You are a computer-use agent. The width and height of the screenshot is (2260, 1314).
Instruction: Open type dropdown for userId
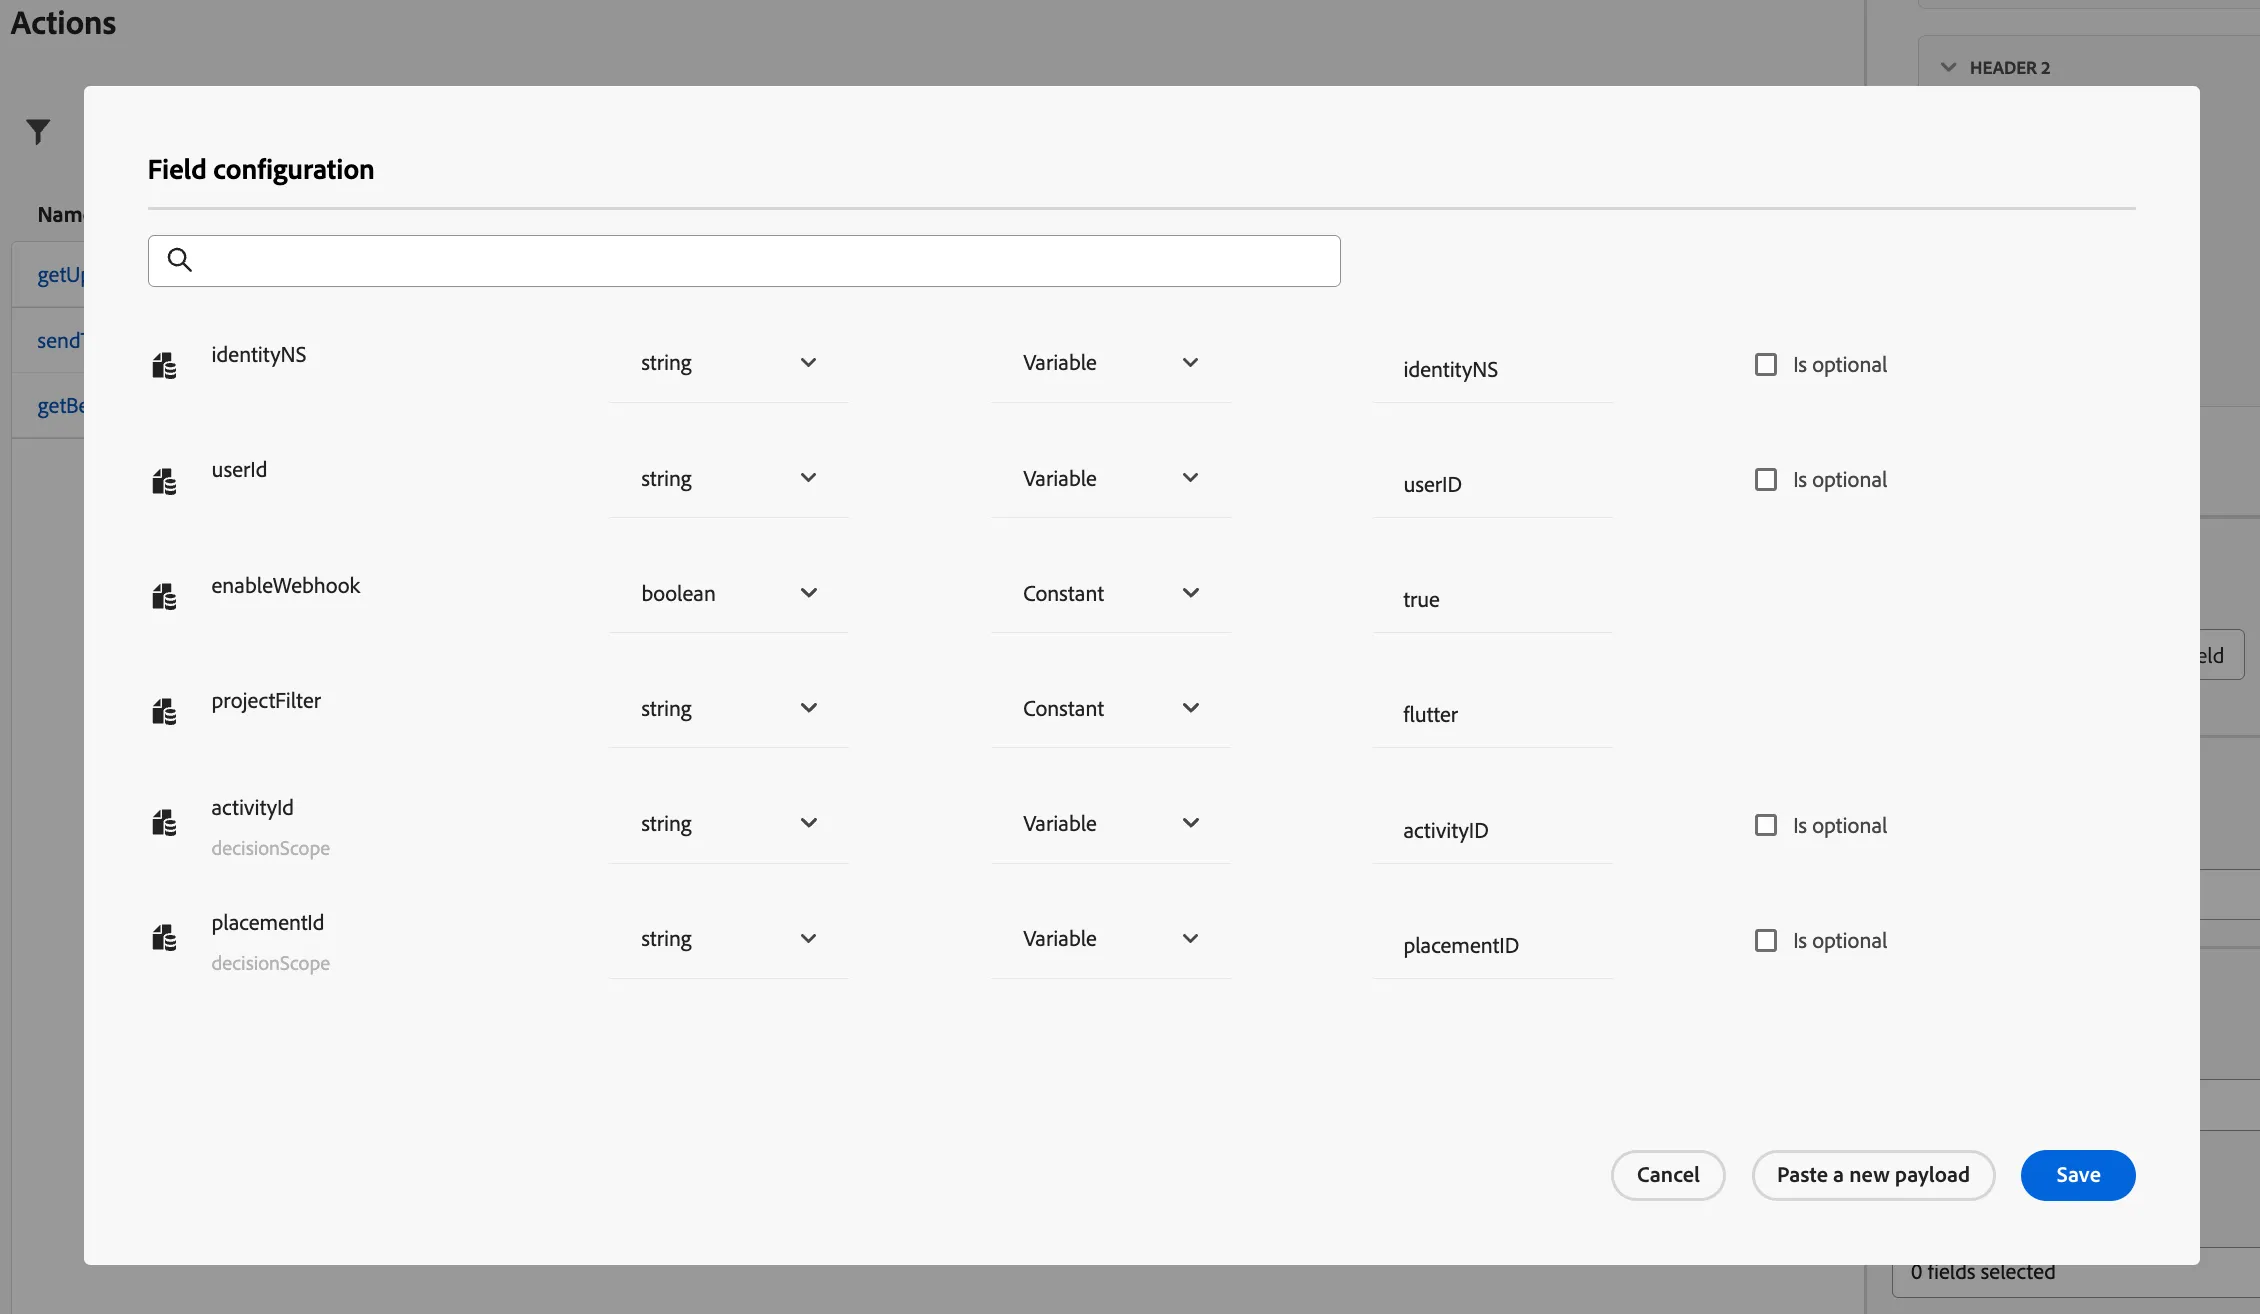click(729, 479)
